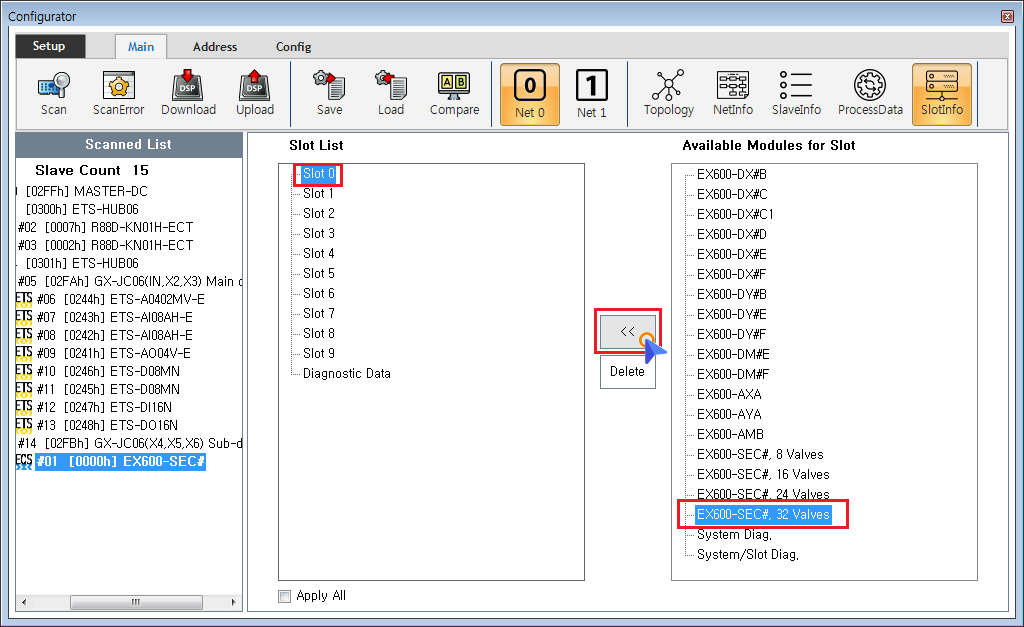
Task: Click the Upload DSP icon
Action: (x=255, y=94)
